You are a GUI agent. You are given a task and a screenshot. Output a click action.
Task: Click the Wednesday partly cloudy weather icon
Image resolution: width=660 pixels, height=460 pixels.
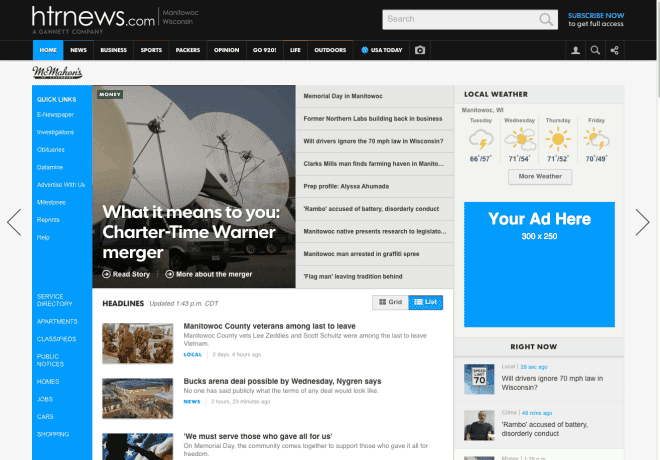(x=520, y=139)
